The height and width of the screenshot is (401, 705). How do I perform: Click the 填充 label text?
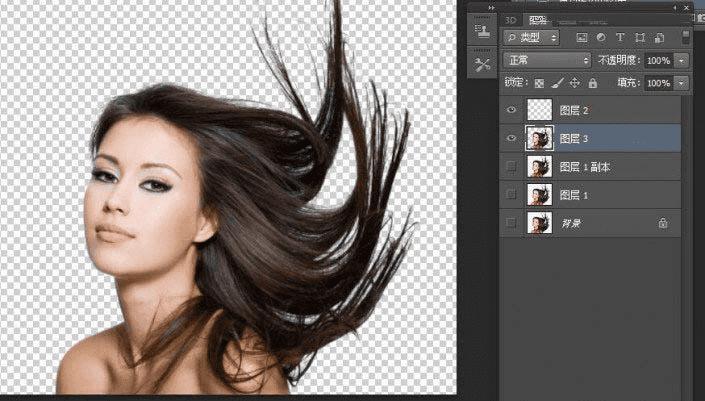point(628,83)
